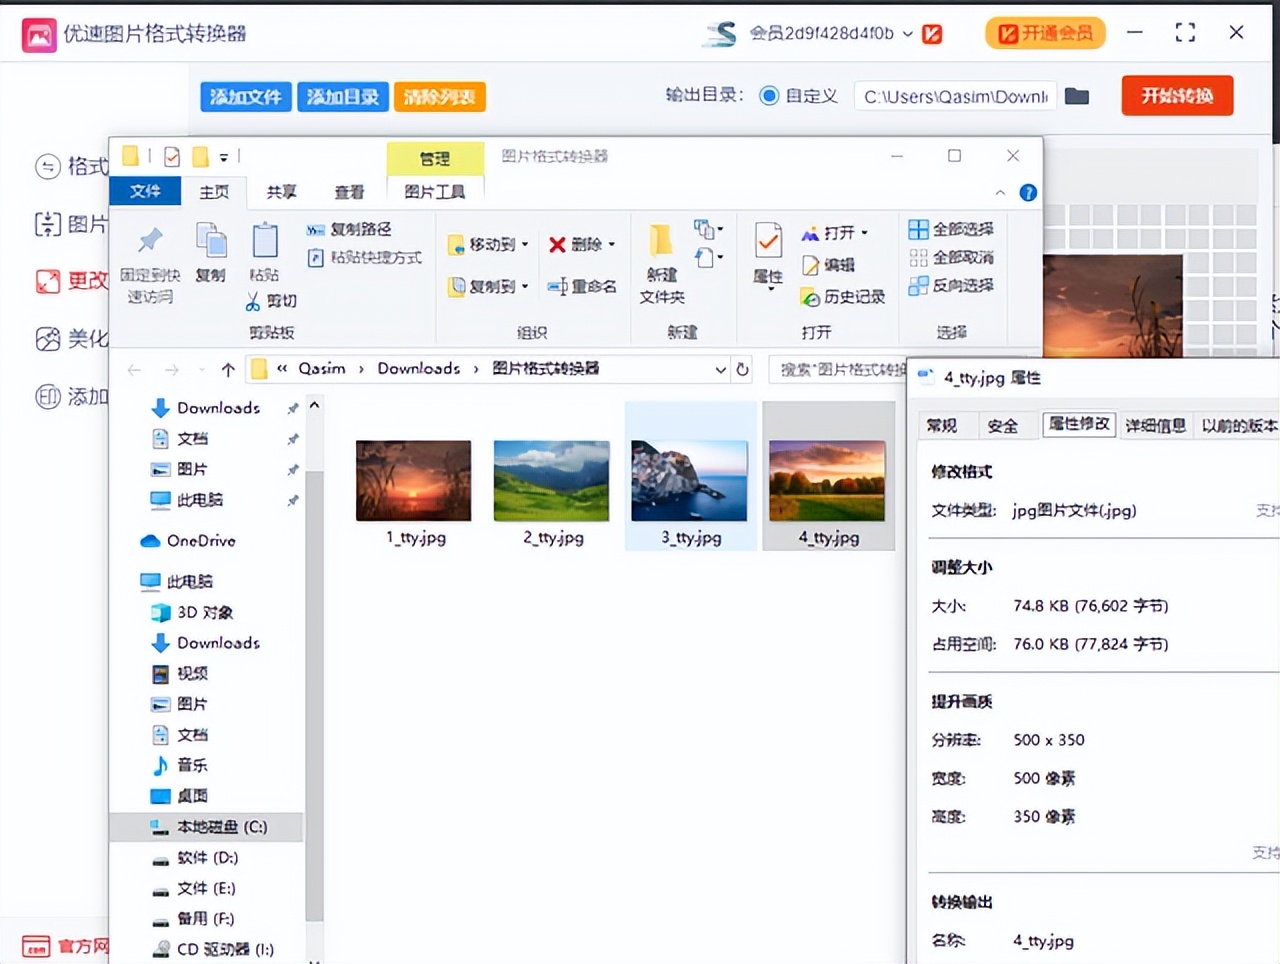1280x964 pixels.
Task: Open Explorer help with the blue question icon
Action: (1028, 193)
